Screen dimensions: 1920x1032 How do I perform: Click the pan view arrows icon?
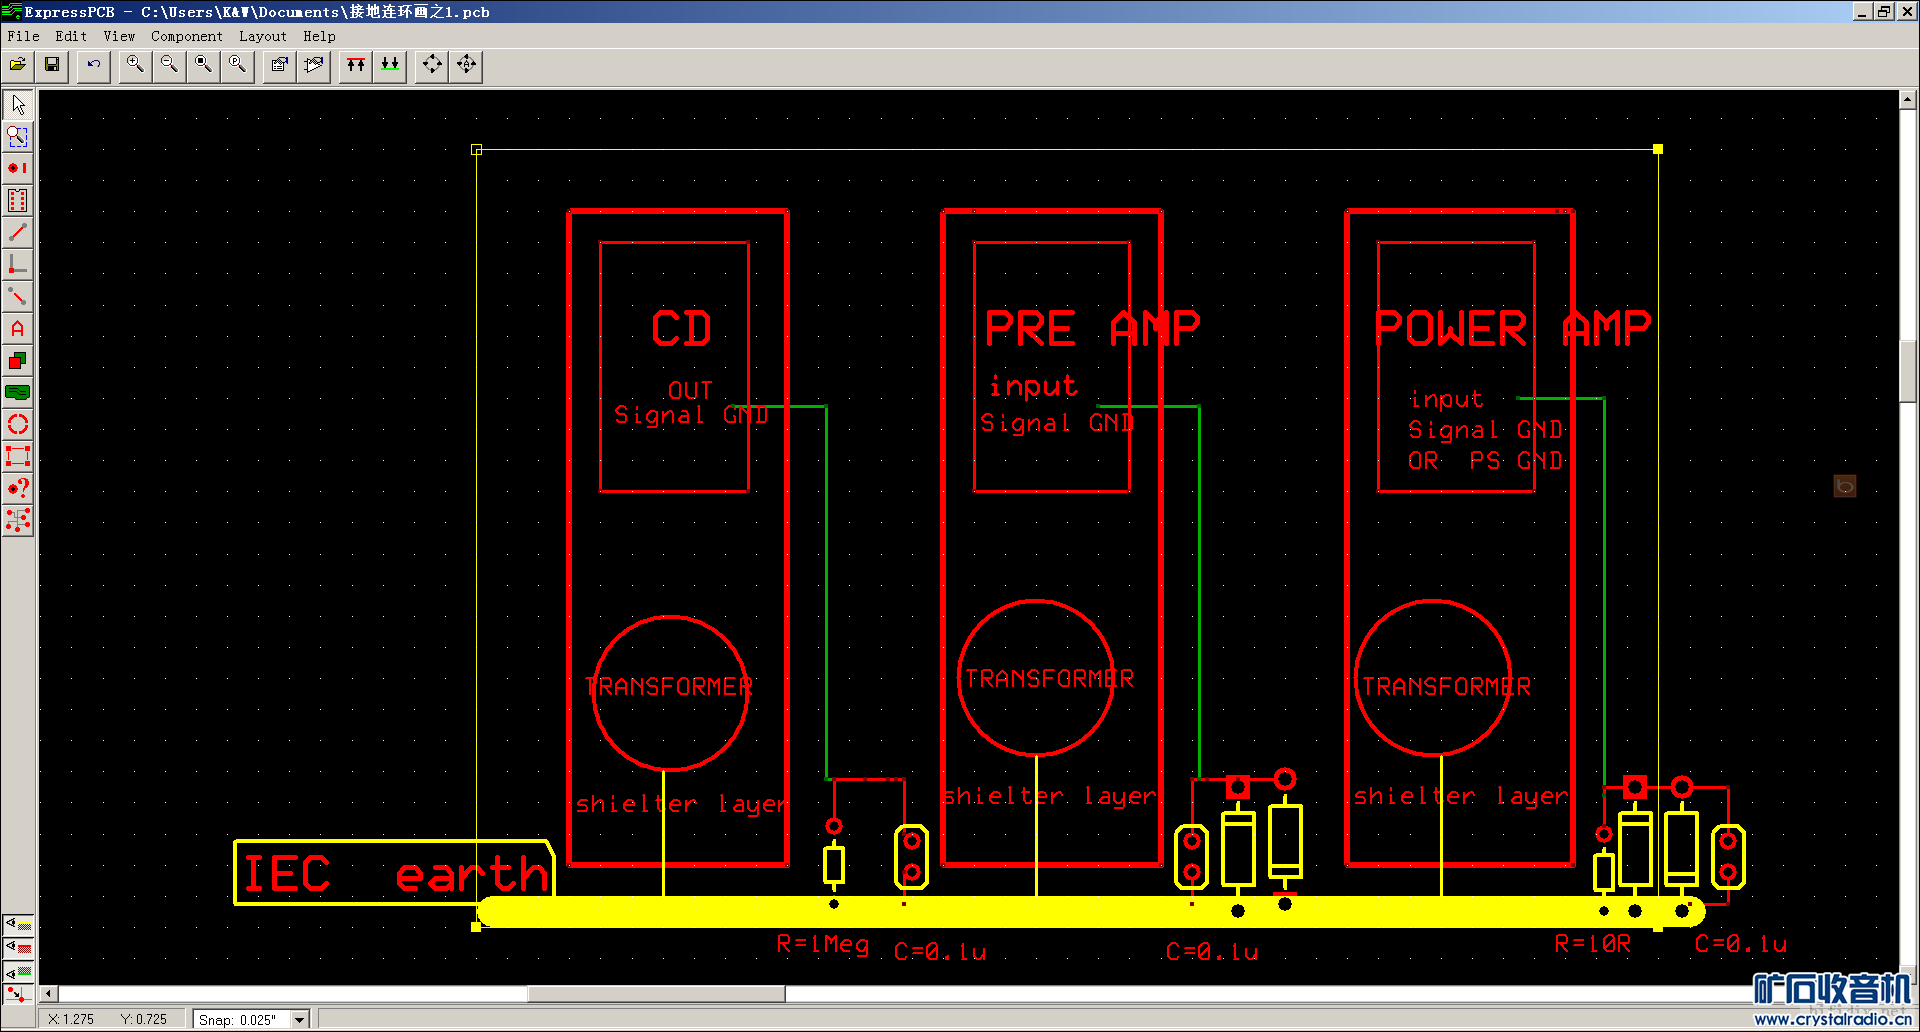pyautogui.click(x=432, y=65)
